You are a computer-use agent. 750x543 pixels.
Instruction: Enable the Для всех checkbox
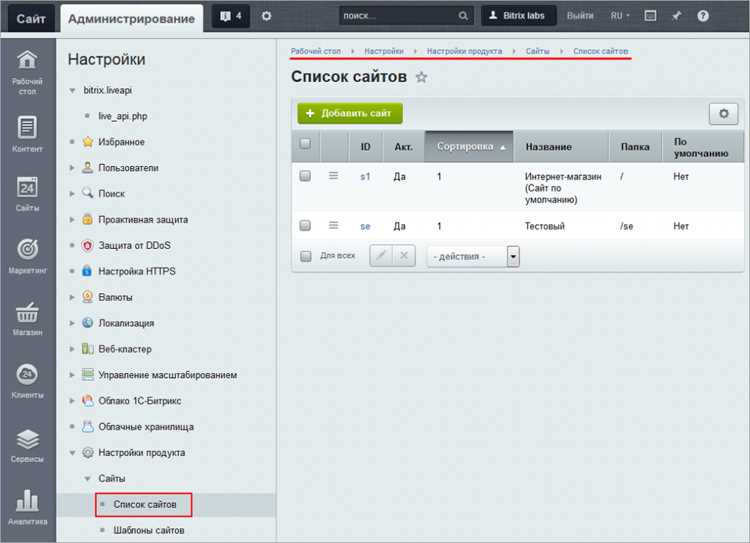(306, 256)
